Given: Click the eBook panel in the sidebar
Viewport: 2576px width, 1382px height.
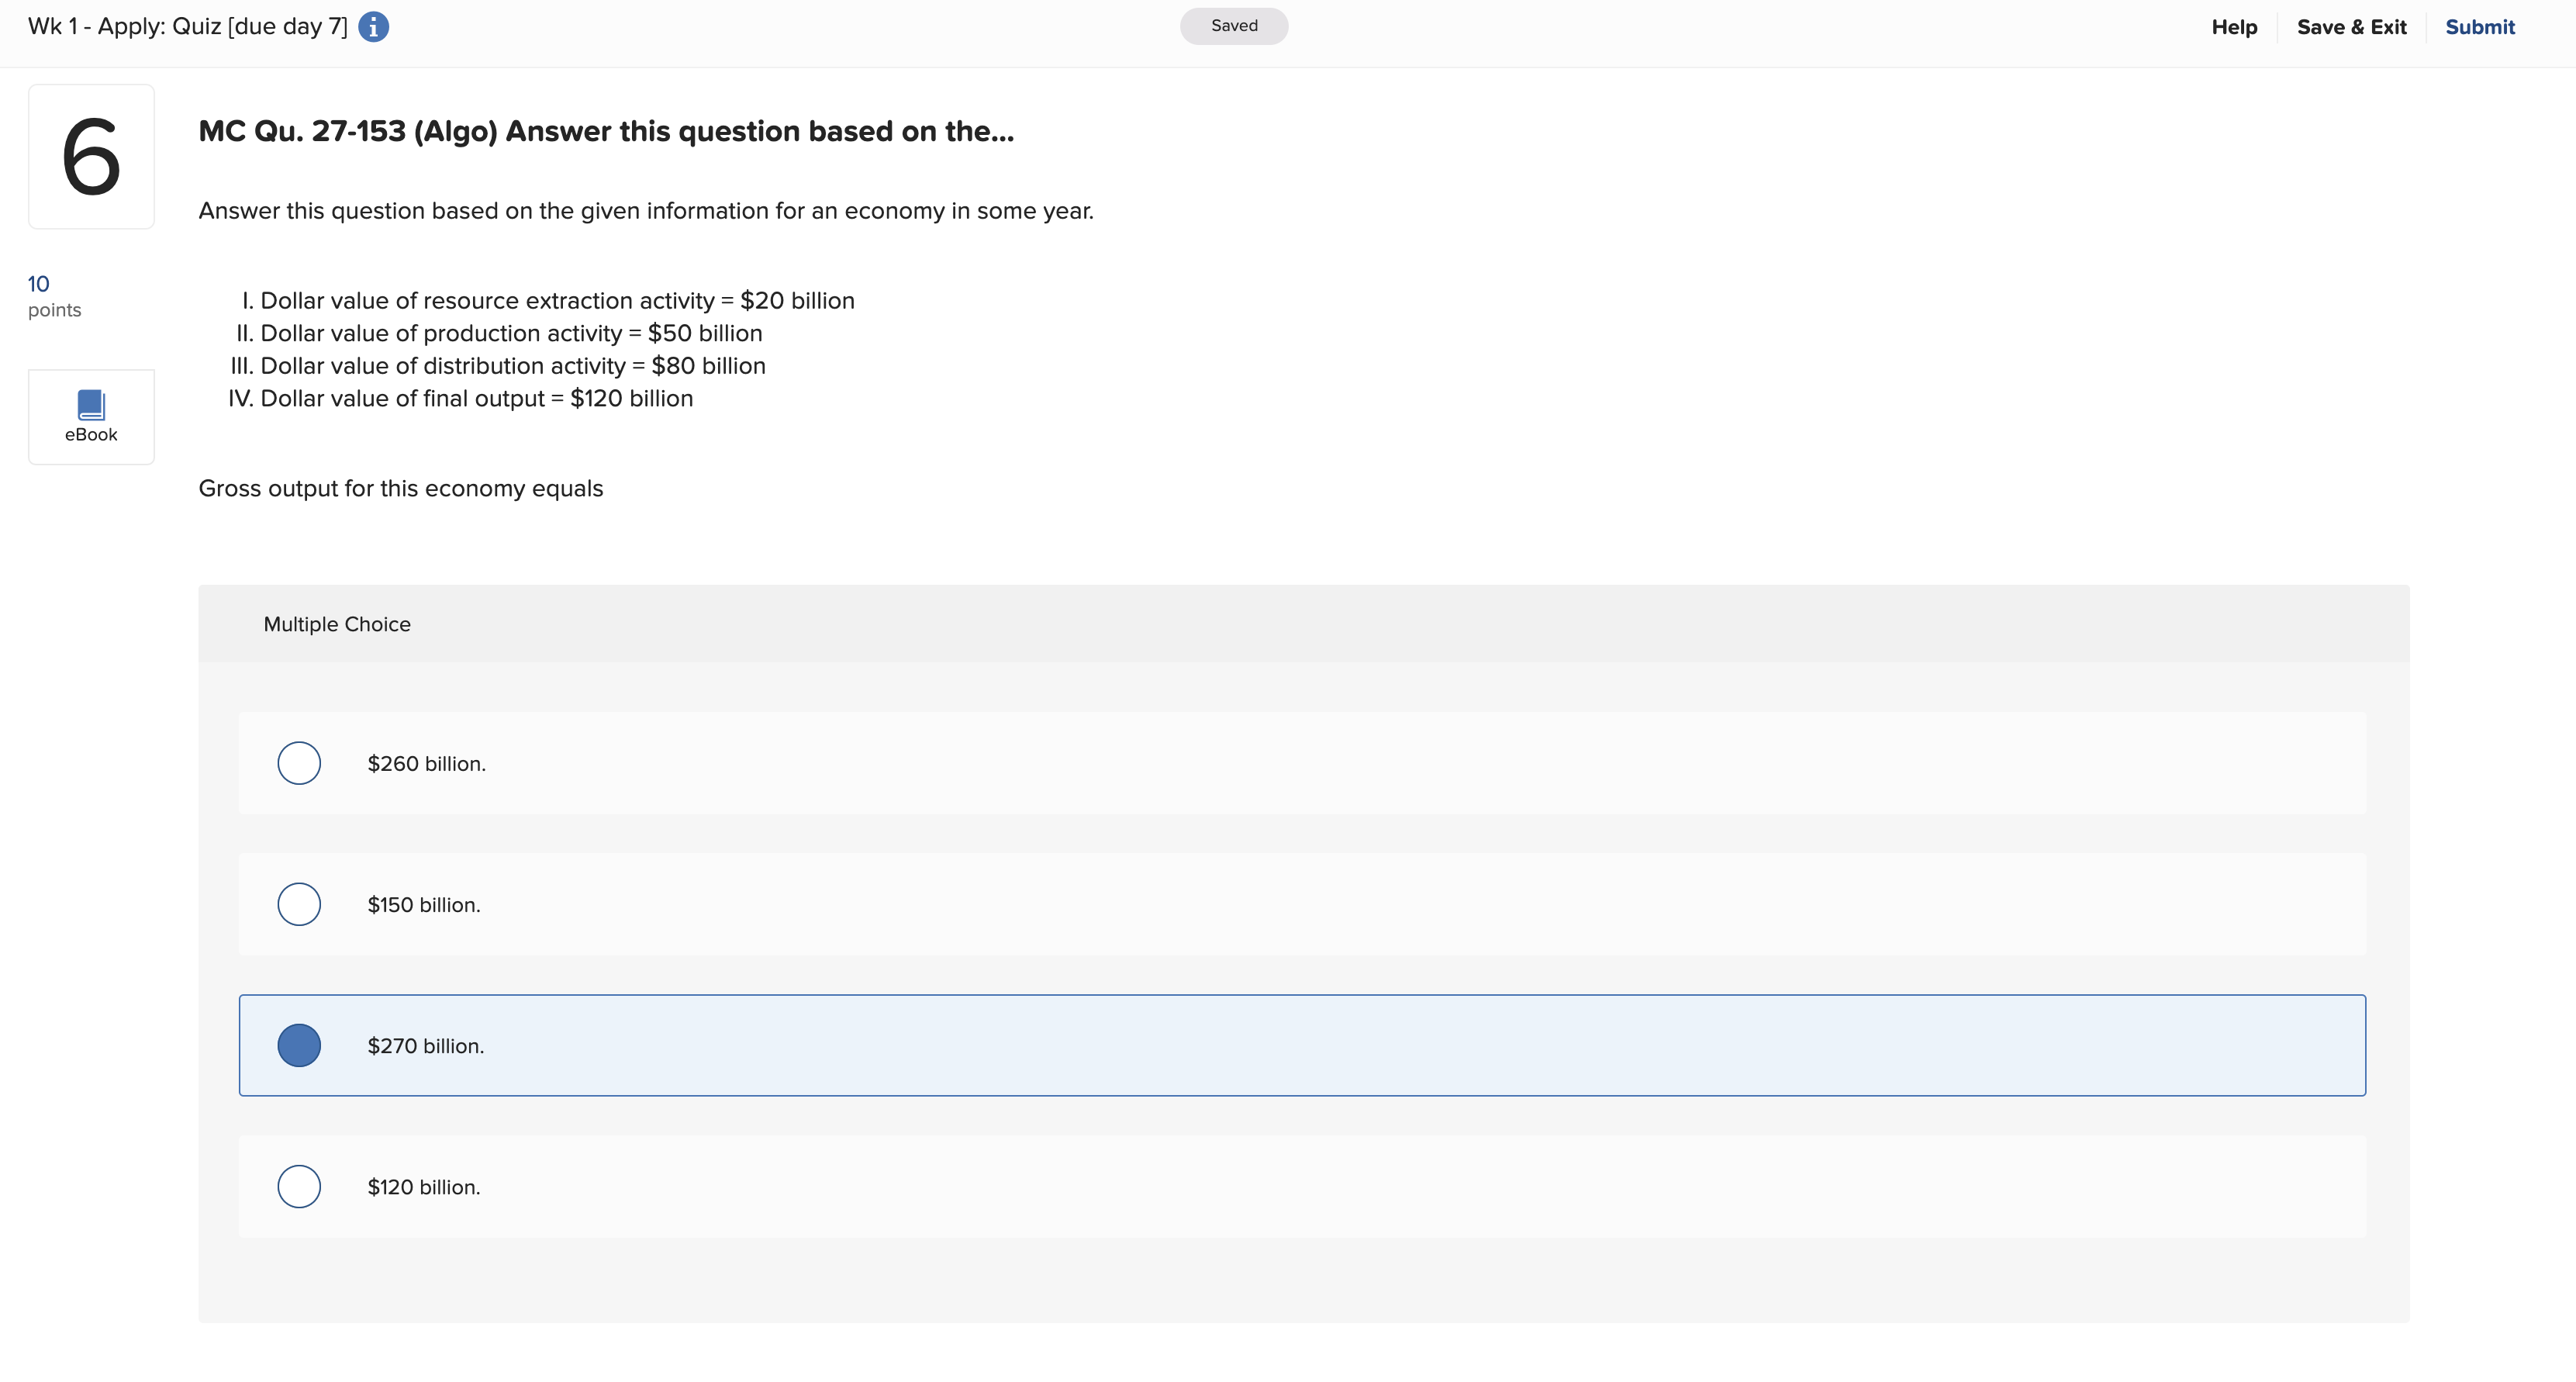Looking at the screenshot, I should coord(91,416).
